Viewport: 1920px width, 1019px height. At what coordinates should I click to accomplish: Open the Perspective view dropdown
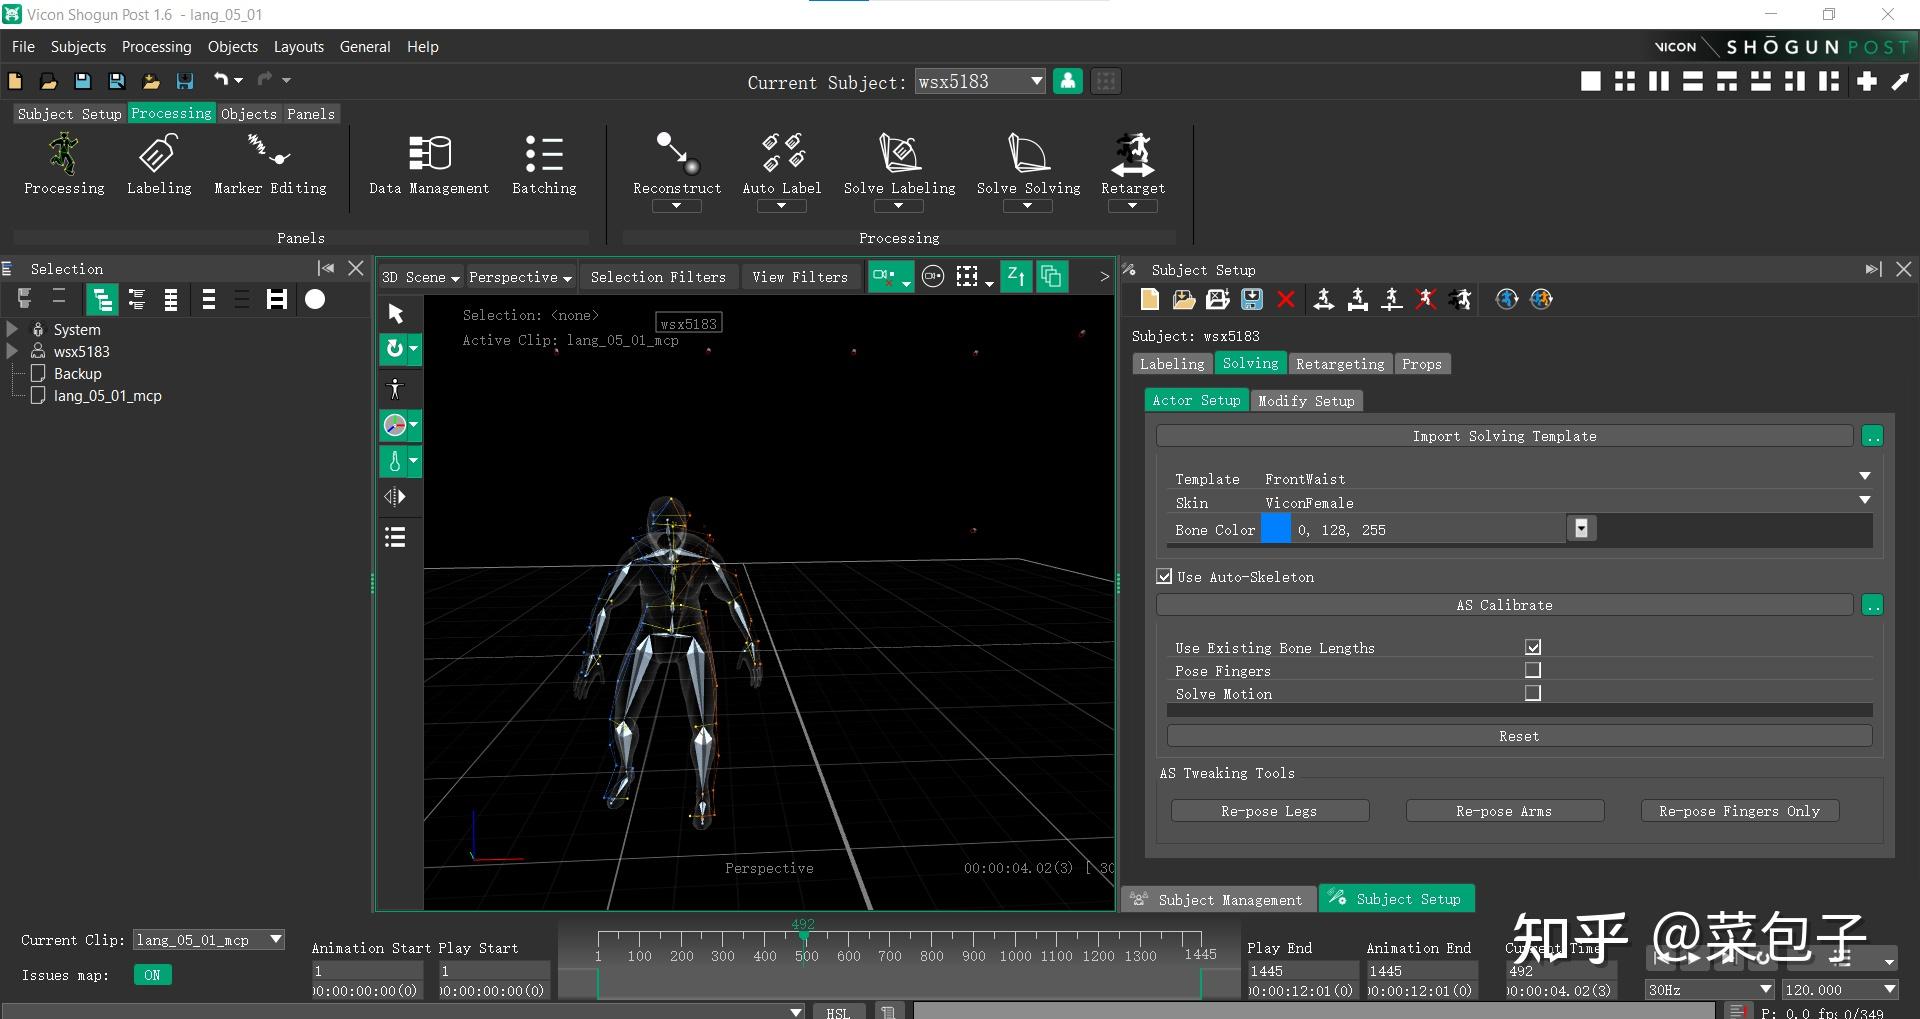(519, 277)
